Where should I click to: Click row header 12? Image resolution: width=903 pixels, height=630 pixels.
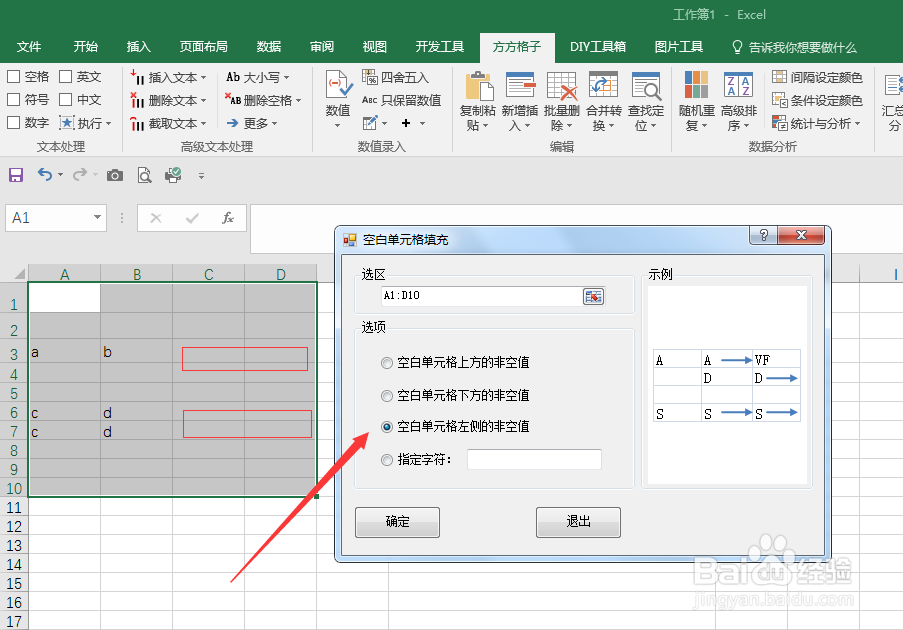point(14,526)
